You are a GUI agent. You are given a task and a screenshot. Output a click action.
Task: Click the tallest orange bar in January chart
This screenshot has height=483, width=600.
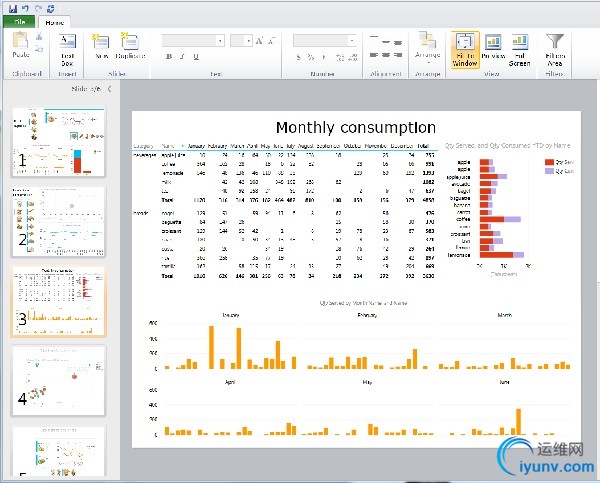point(211,347)
